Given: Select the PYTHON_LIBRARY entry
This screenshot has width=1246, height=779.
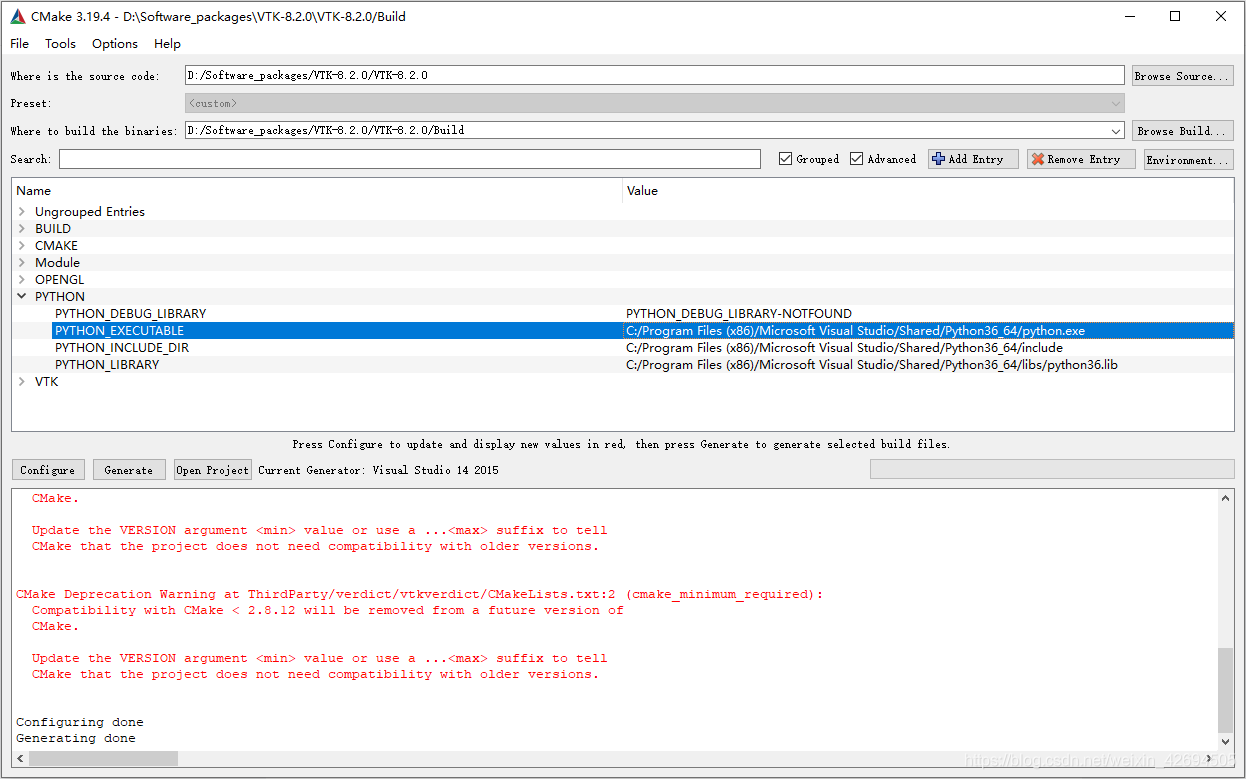Looking at the screenshot, I should pos(107,365).
